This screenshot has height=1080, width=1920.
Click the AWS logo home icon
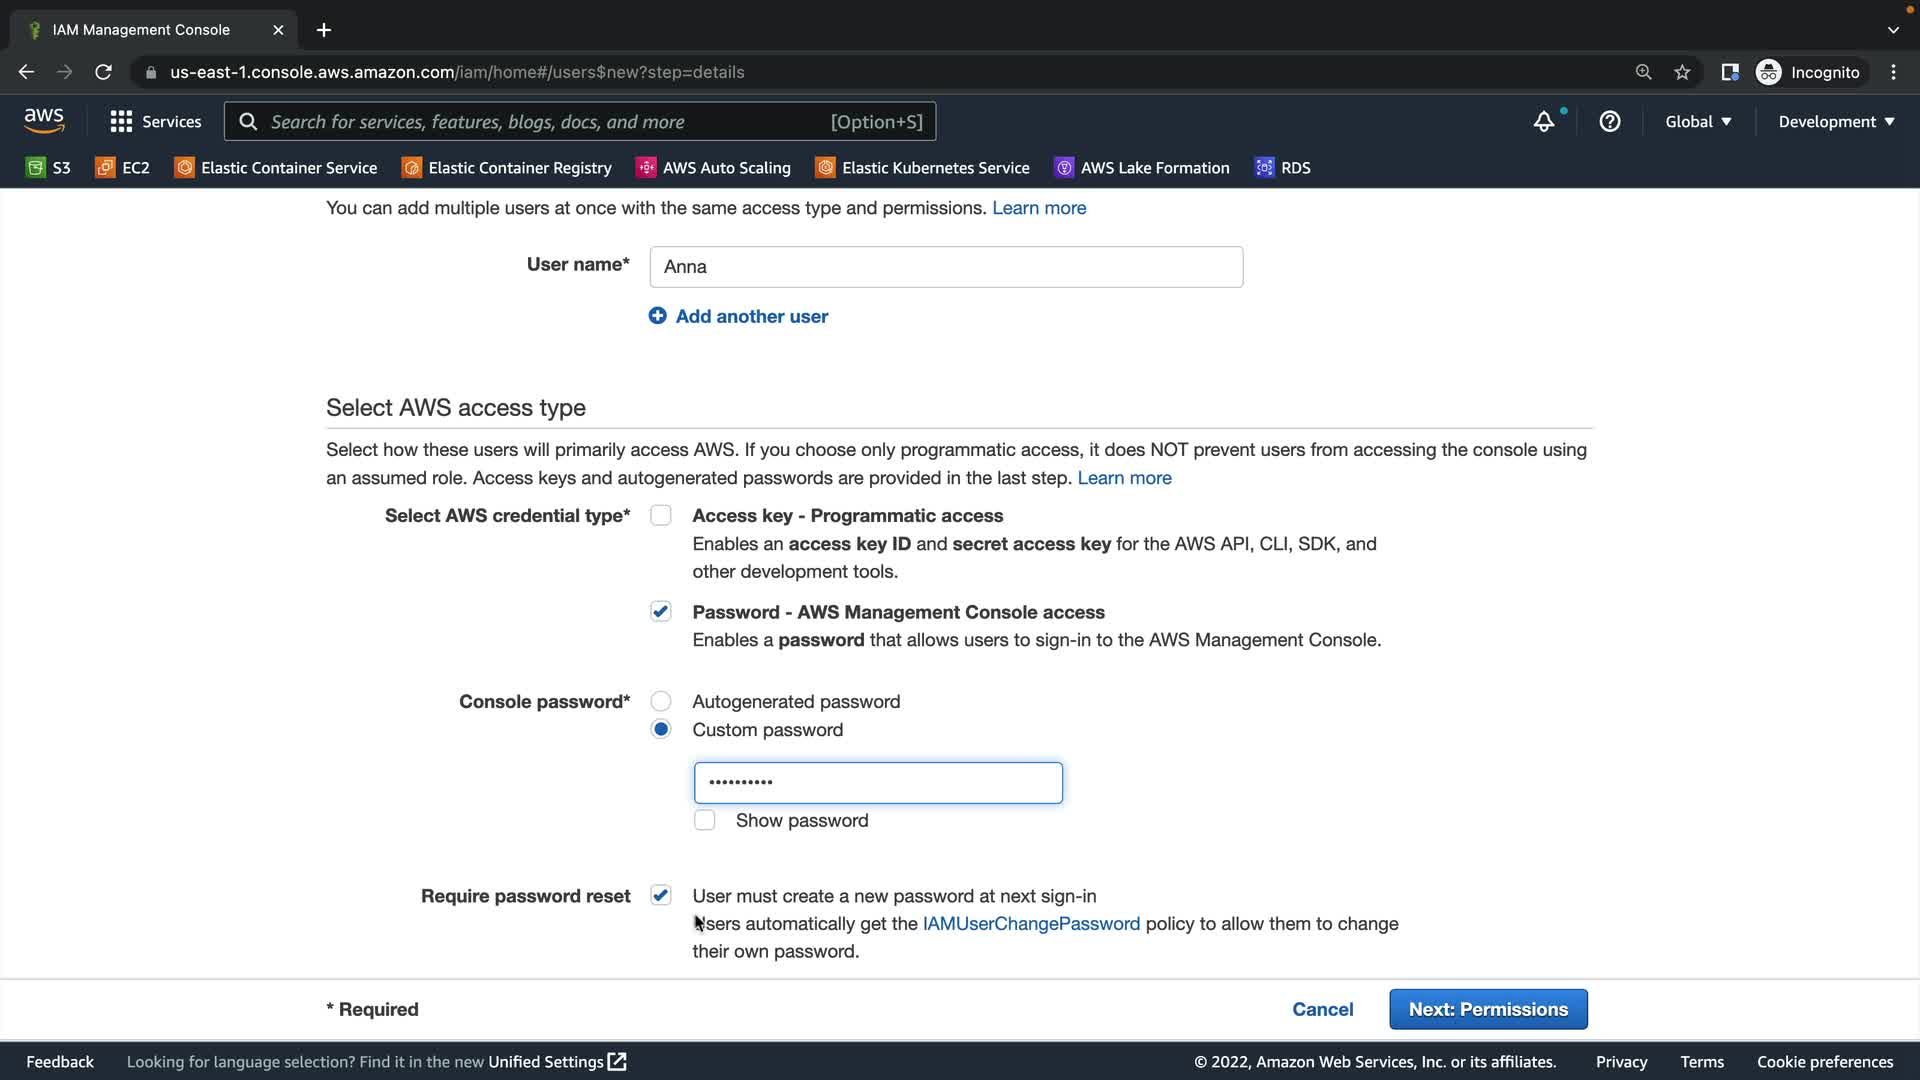tap(44, 121)
